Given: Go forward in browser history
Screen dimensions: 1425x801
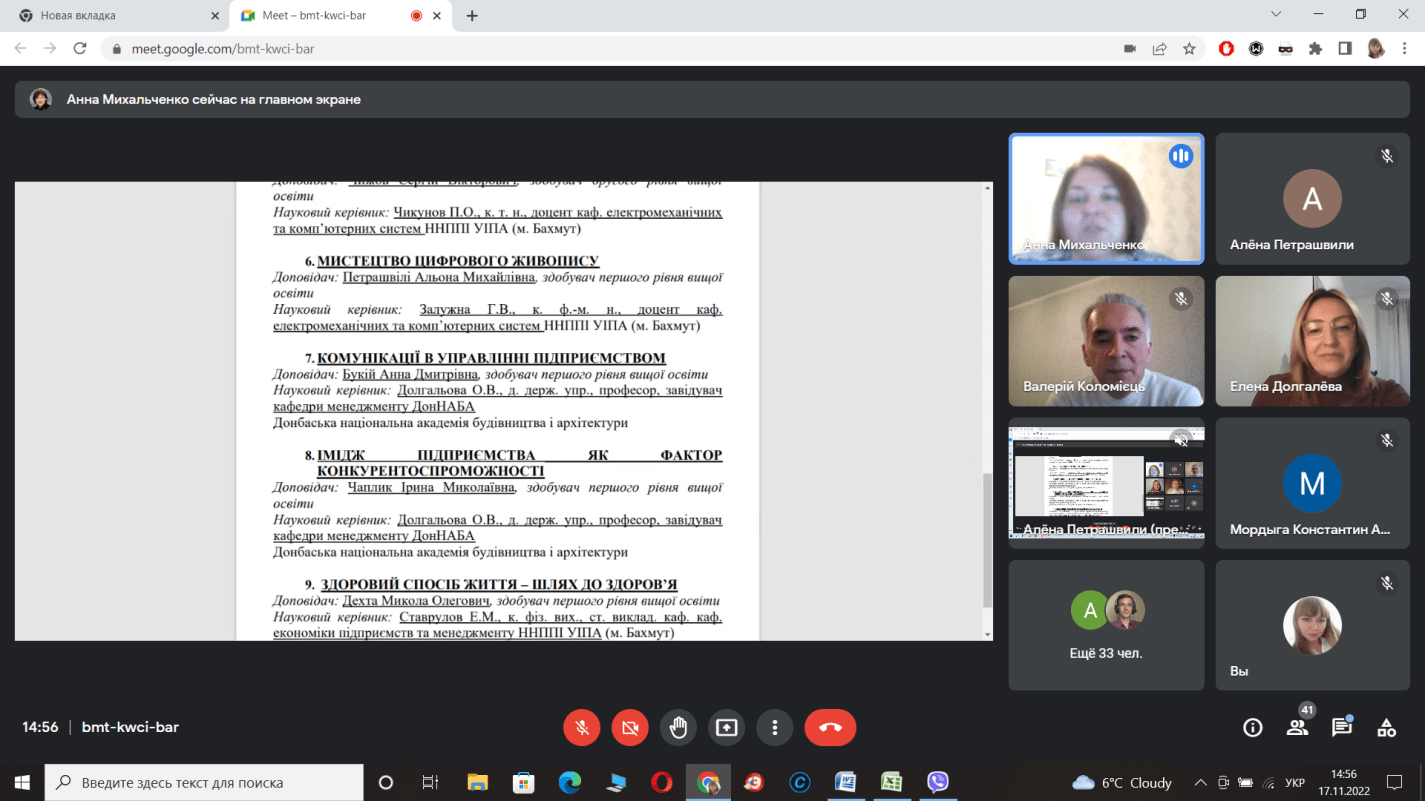Looking at the screenshot, I should pos(50,48).
